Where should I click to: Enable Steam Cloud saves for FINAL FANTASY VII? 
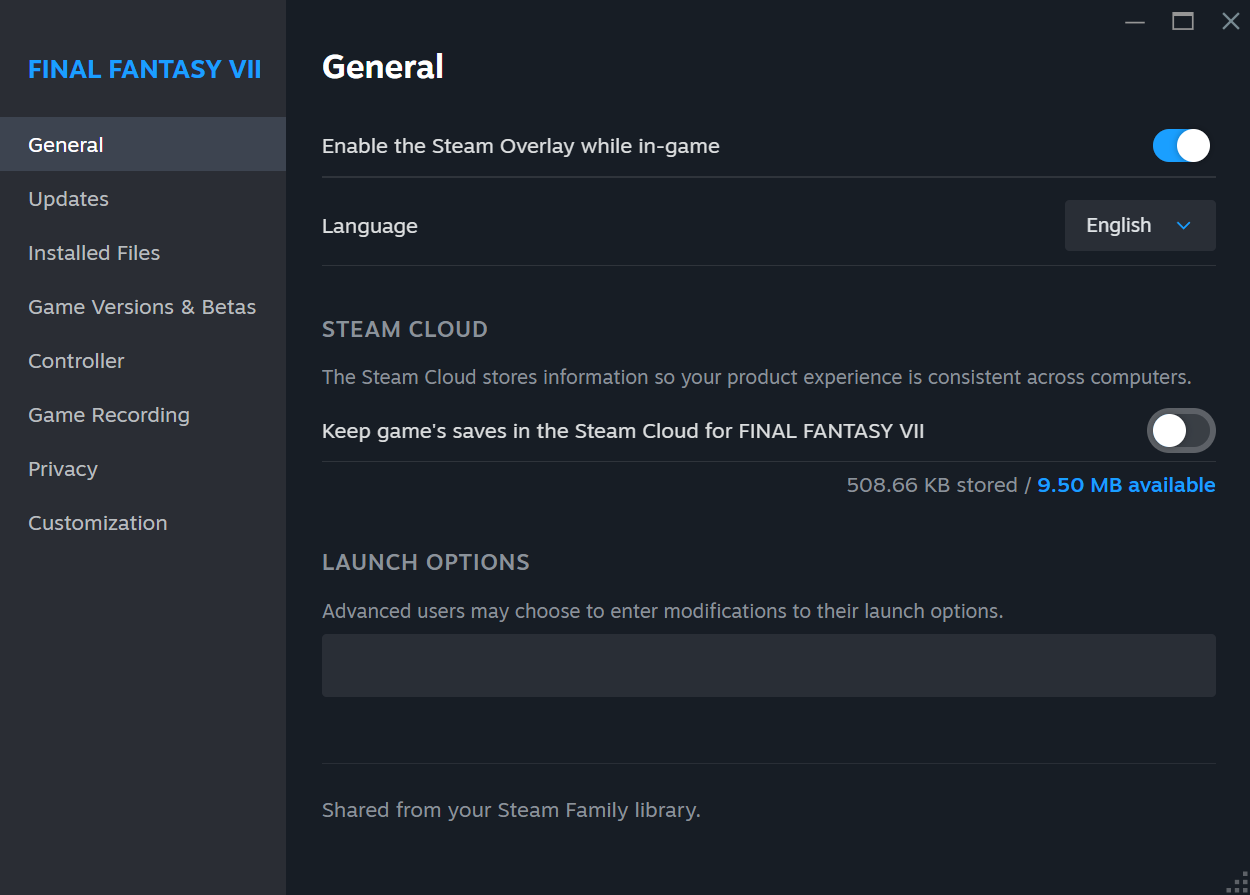coord(1181,431)
